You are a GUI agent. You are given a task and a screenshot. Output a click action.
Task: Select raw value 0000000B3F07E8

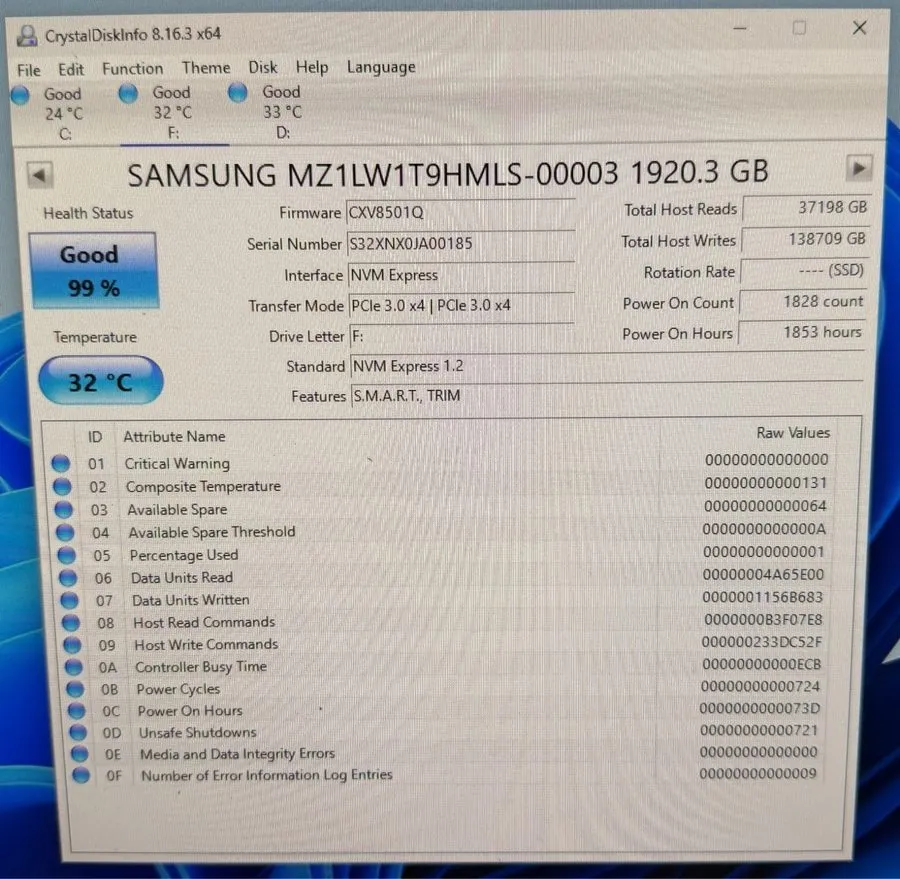(x=763, y=619)
